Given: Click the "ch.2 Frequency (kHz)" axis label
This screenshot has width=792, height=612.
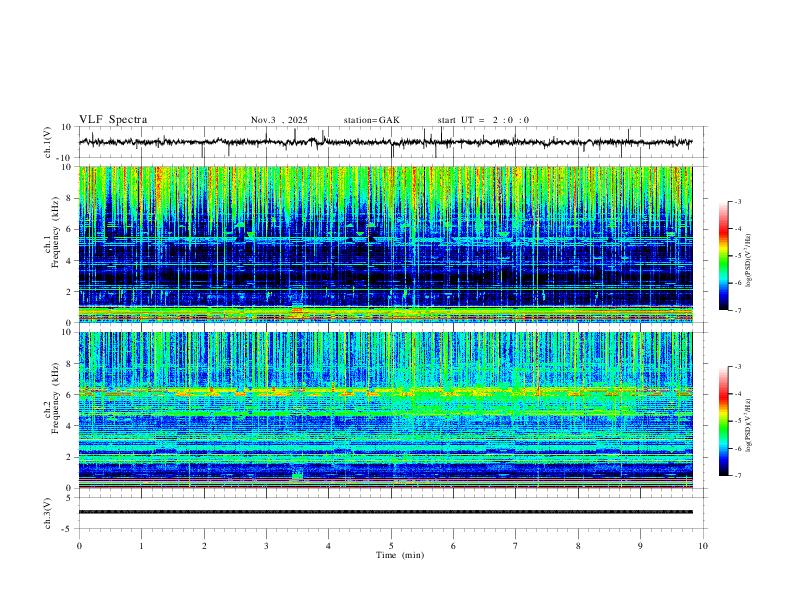Looking at the screenshot, I should (x=53, y=398).
